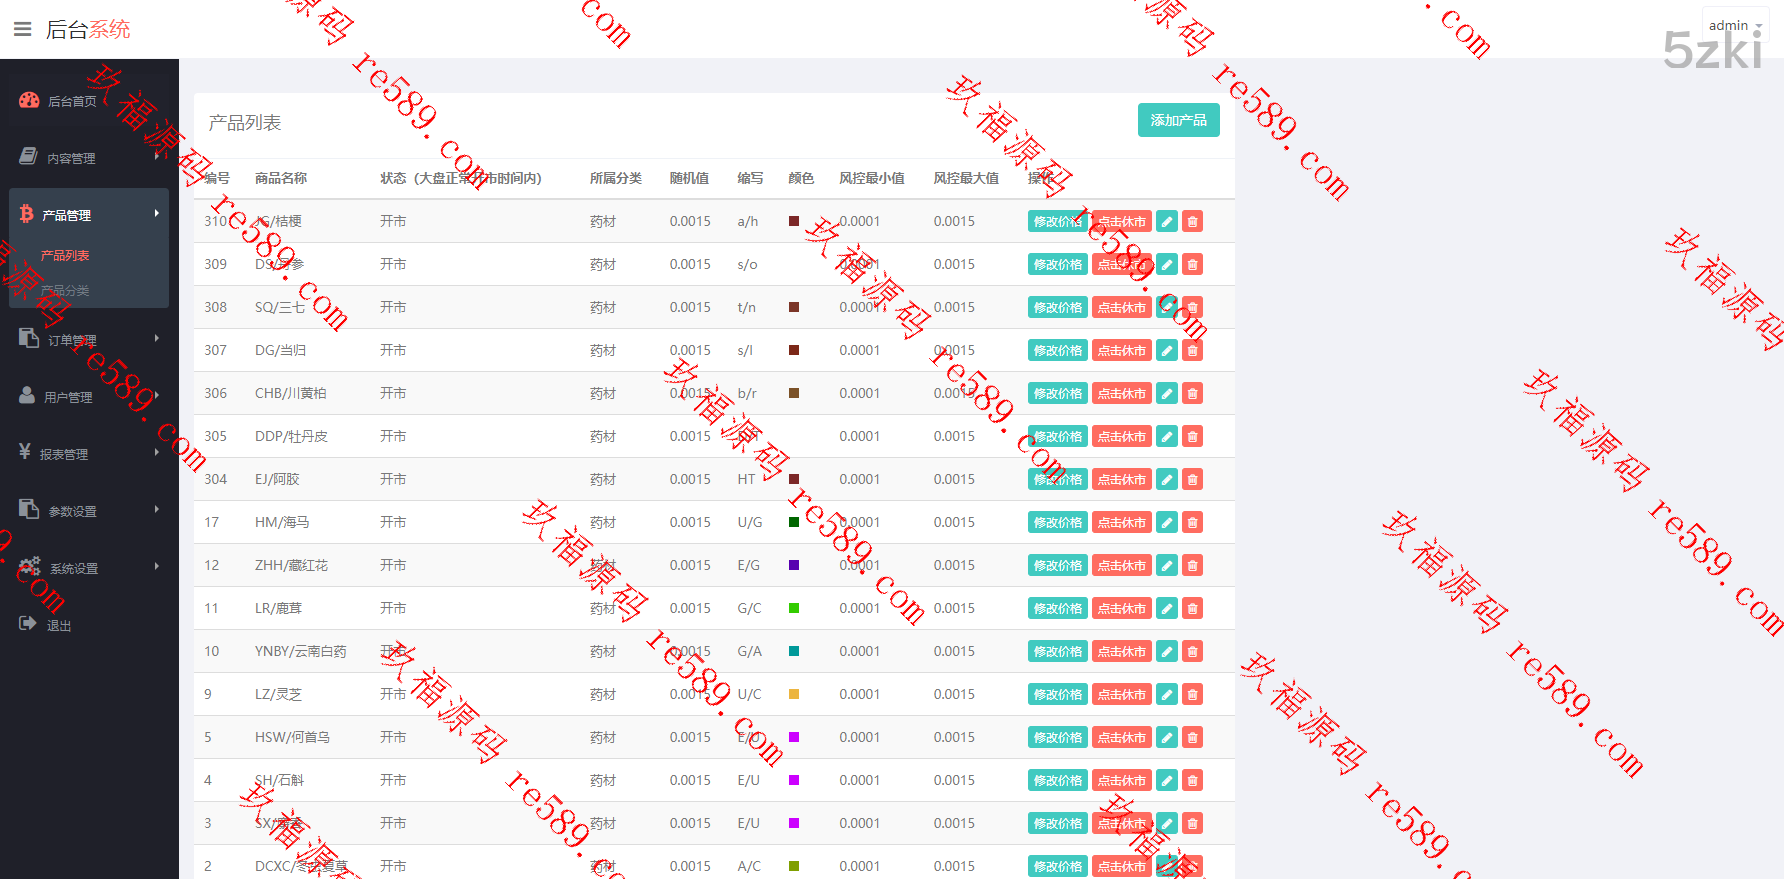
Task: Click the 后台首页 dashboard icon
Action: (x=29, y=100)
